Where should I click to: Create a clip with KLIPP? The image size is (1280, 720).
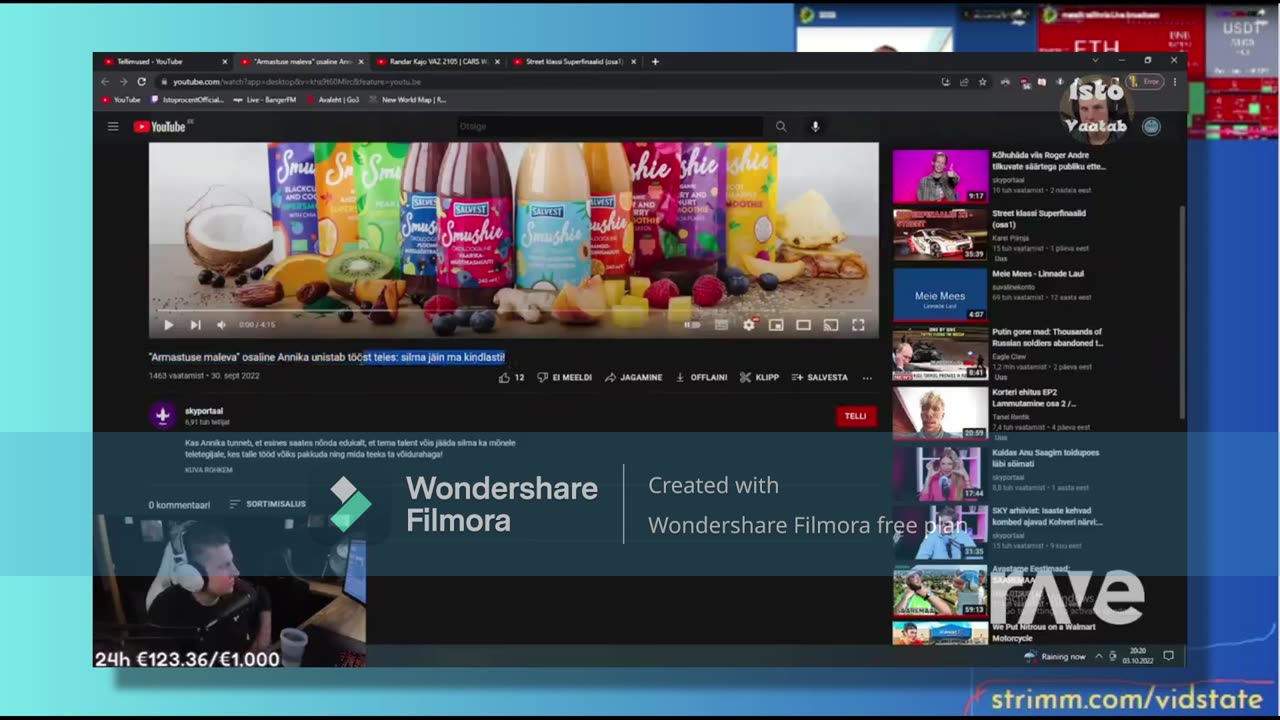coord(760,378)
